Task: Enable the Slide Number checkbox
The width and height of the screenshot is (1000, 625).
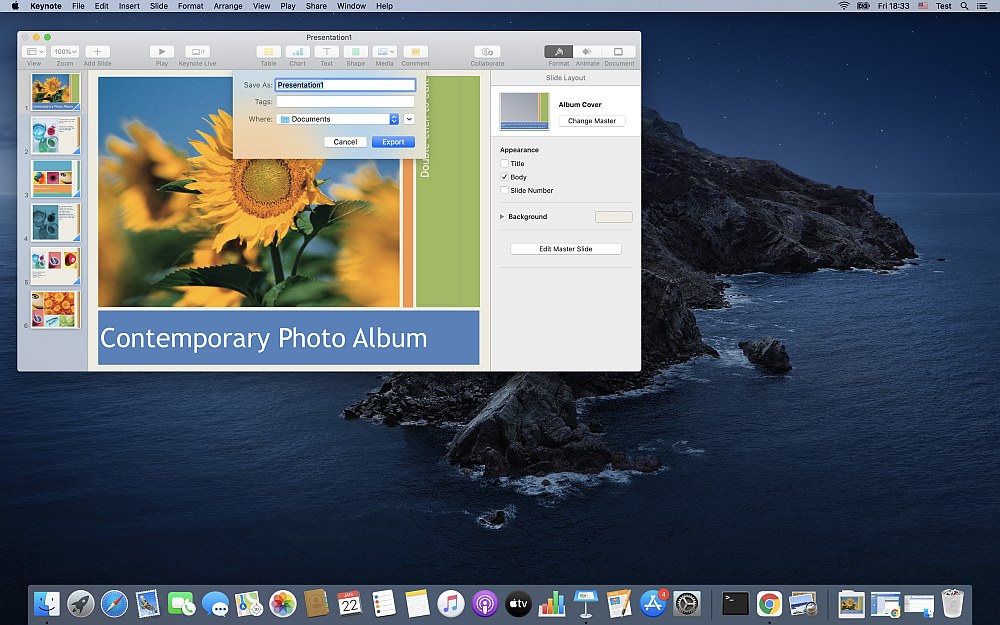Action: point(504,190)
